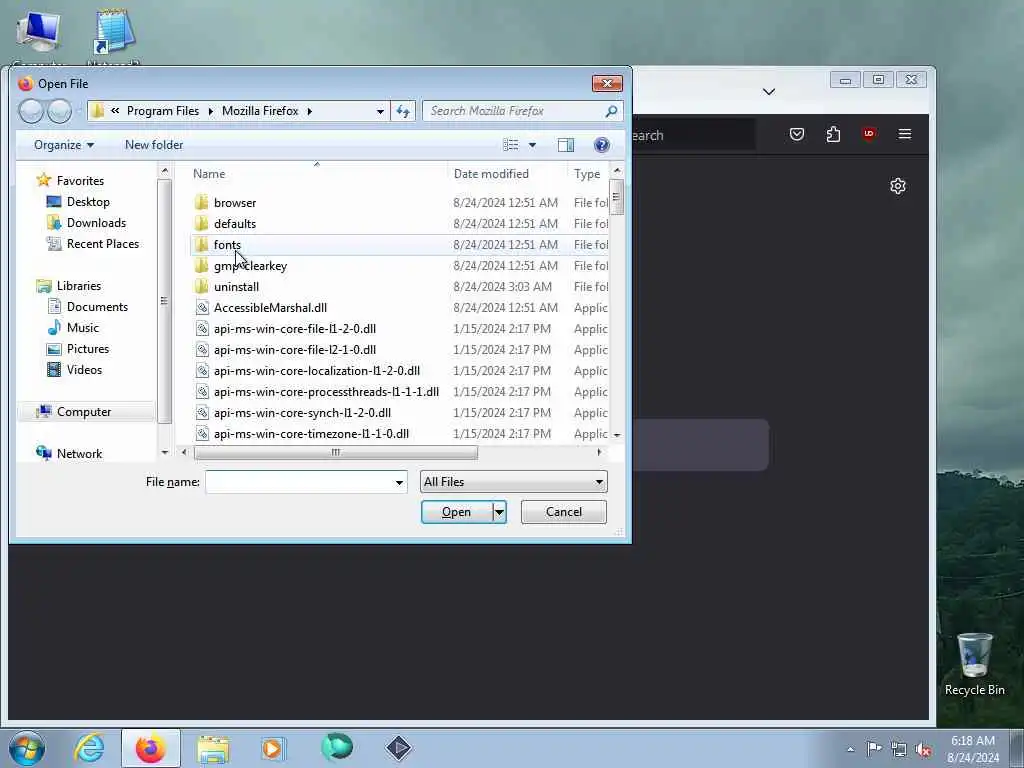Sort by the Date modified column header

[507, 174]
